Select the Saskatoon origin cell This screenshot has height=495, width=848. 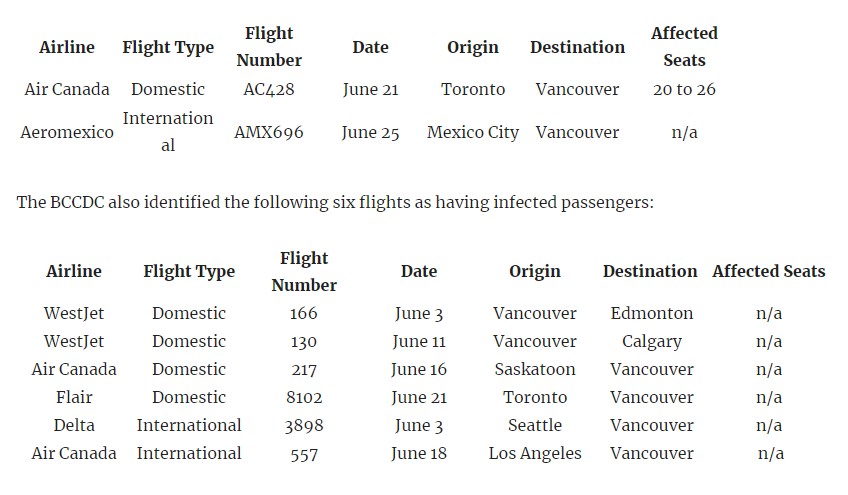click(535, 369)
